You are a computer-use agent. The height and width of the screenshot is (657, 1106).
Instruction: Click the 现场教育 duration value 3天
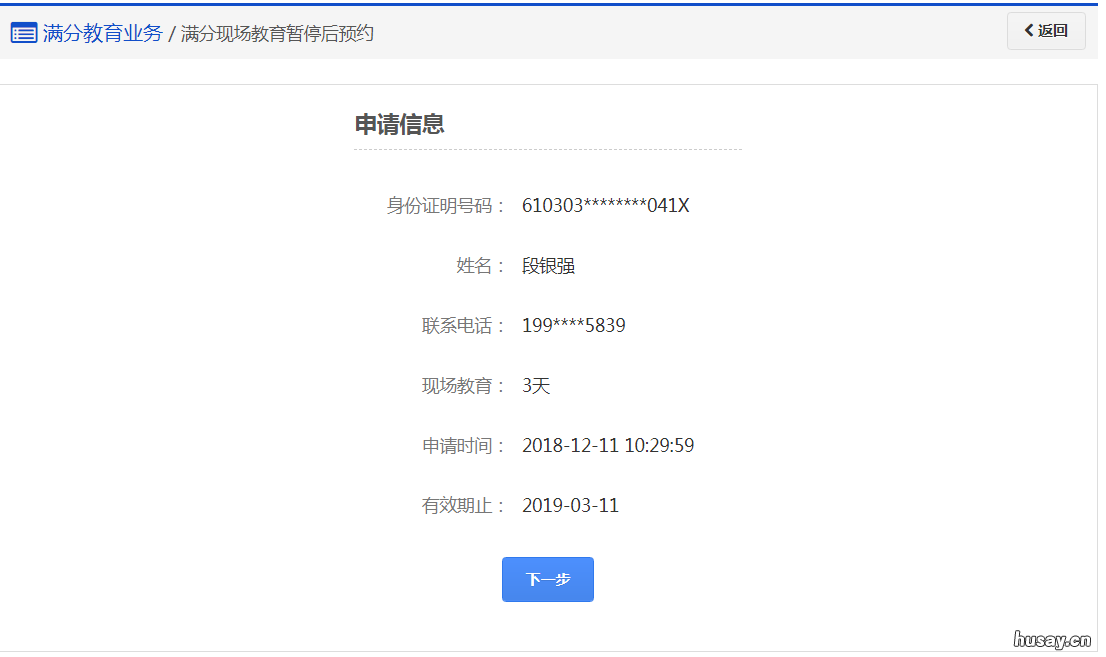pyautogui.click(x=536, y=385)
